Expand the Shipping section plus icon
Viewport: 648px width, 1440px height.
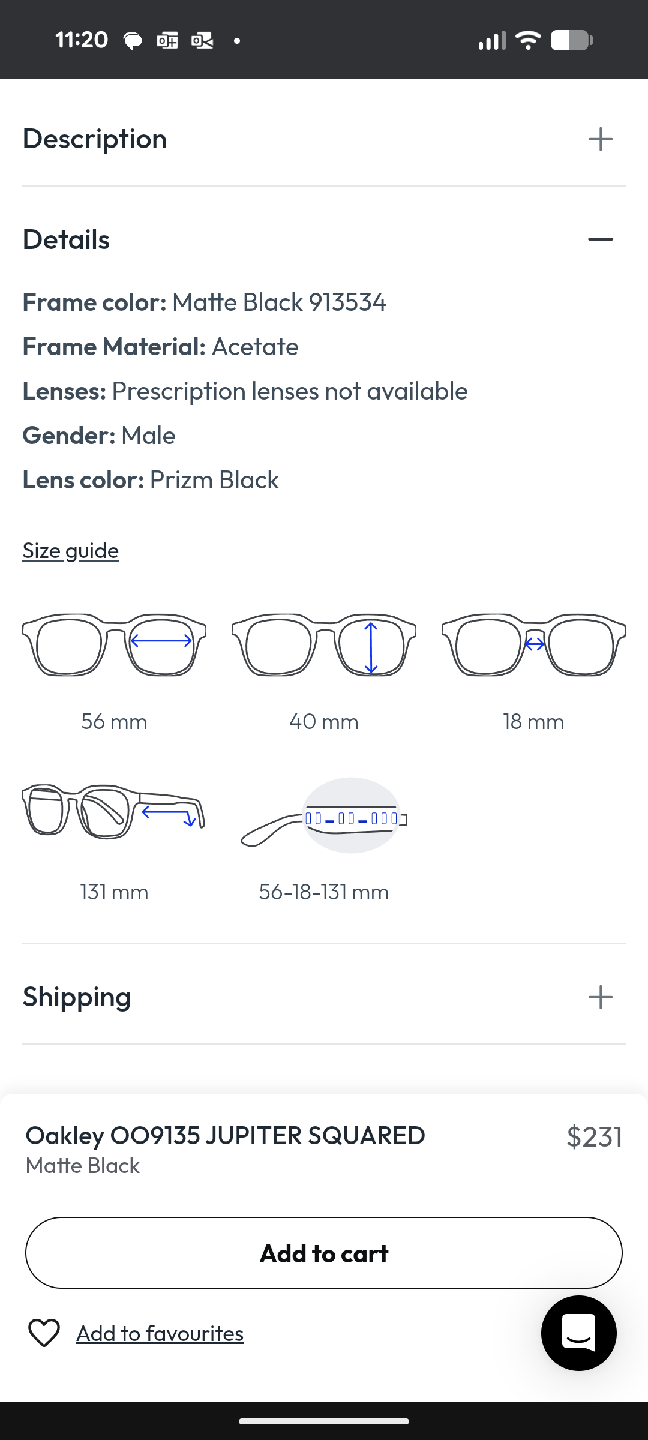click(600, 997)
